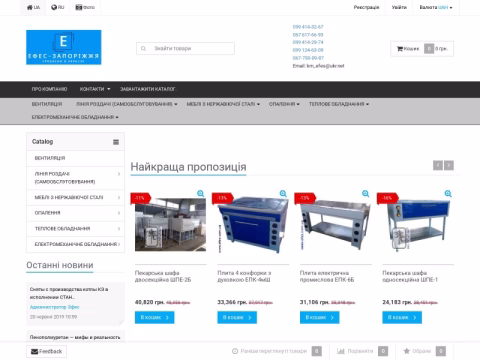This screenshot has height=360, width=480.
Task: Zoom the ШПЕ-2Б product image
Action: [200, 193]
